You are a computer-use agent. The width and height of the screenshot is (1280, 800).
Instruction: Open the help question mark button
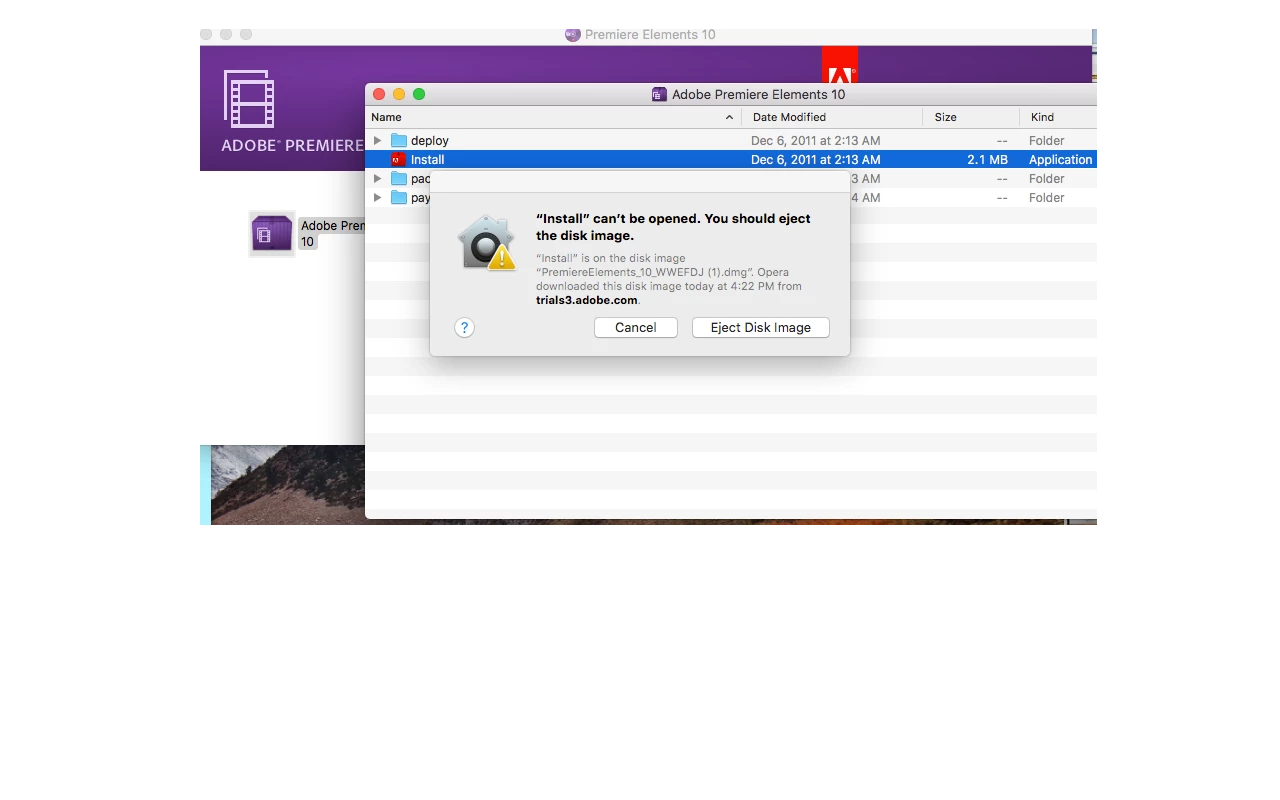[x=464, y=328]
